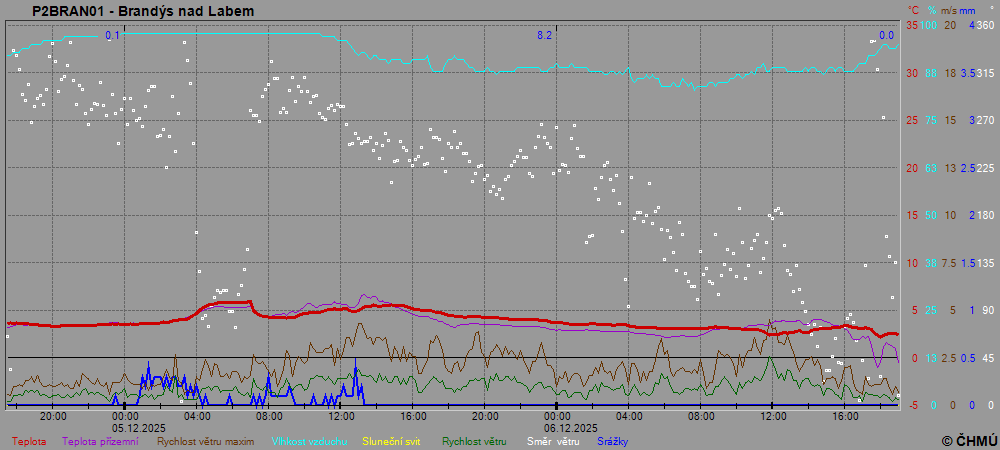Viewport: 1000px width, 450px height.
Task: Select Rychlost větru maxim in the legend
Action: point(205,441)
